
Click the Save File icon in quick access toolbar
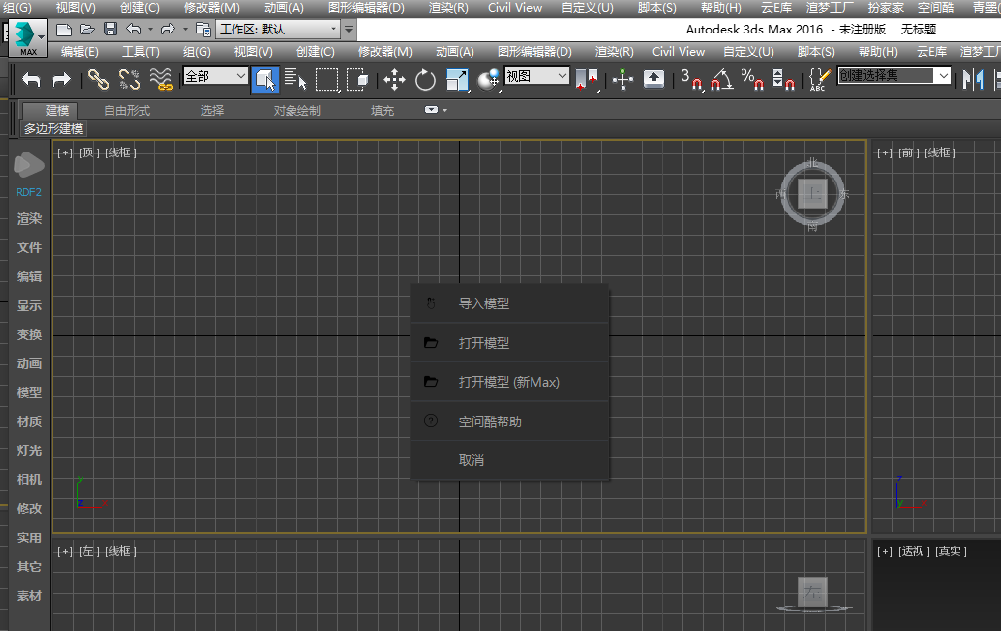(110, 29)
